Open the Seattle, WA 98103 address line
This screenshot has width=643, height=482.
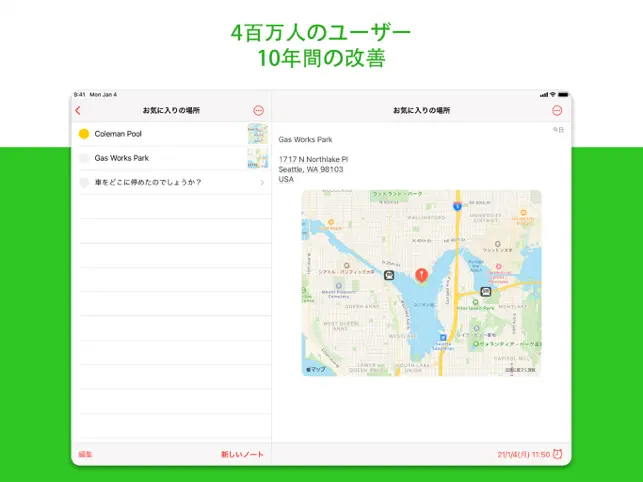tap(311, 169)
